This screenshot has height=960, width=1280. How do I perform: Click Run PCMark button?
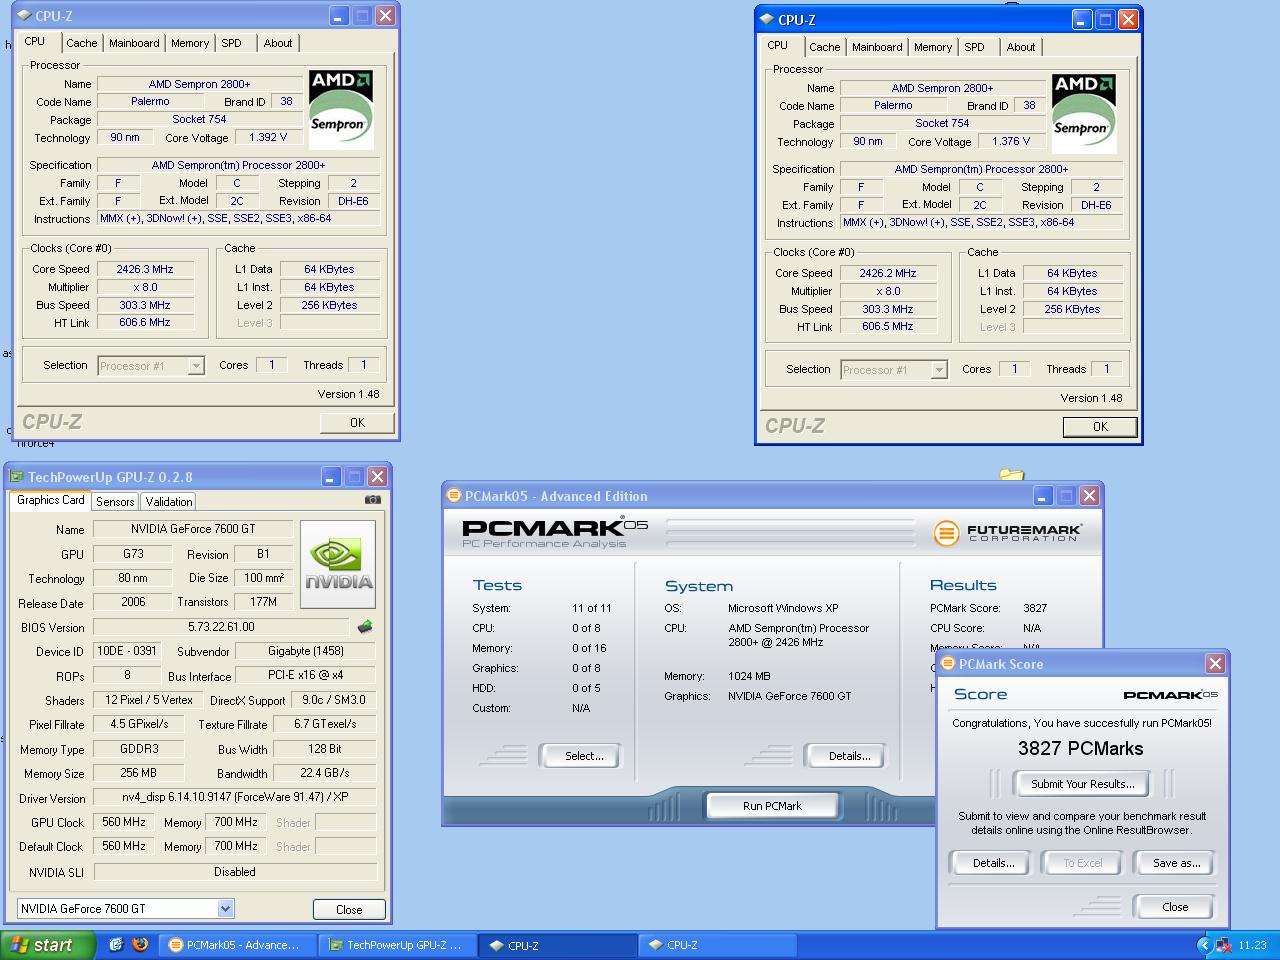[x=772, y=806]
